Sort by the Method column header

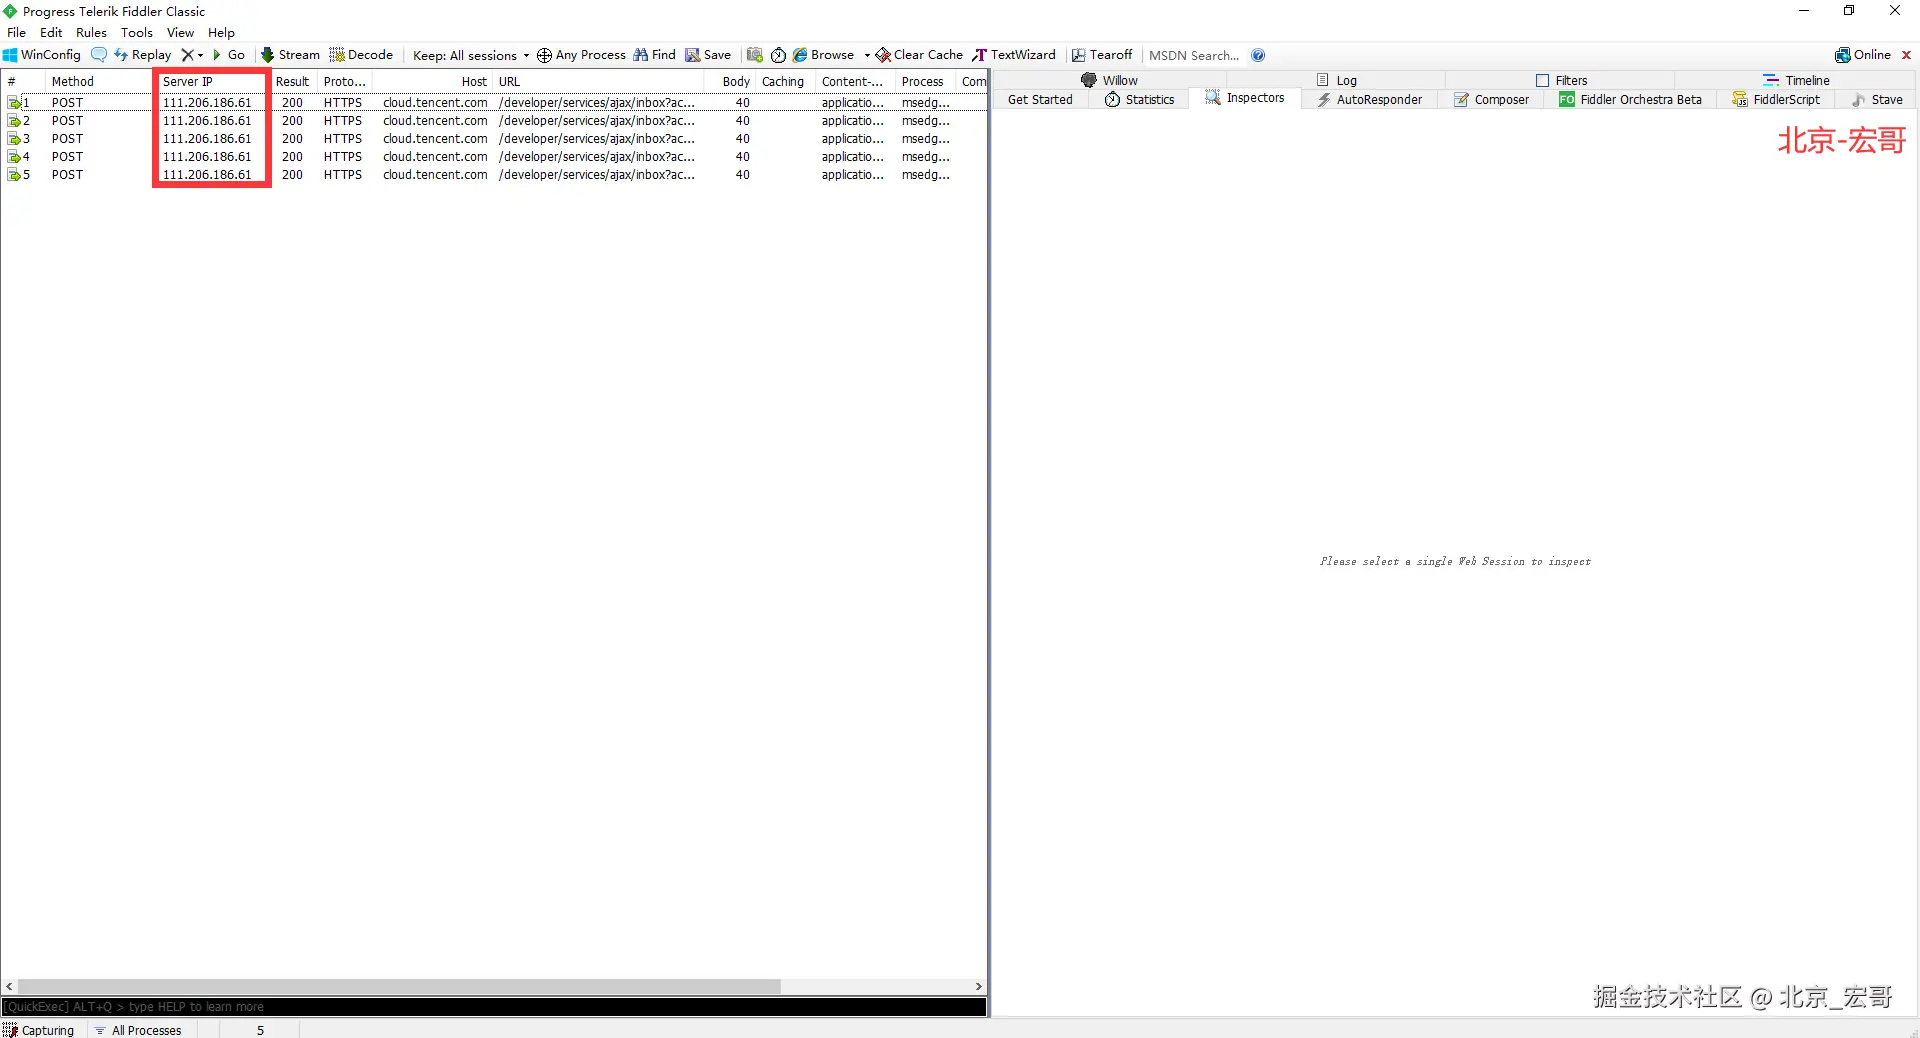97,81
